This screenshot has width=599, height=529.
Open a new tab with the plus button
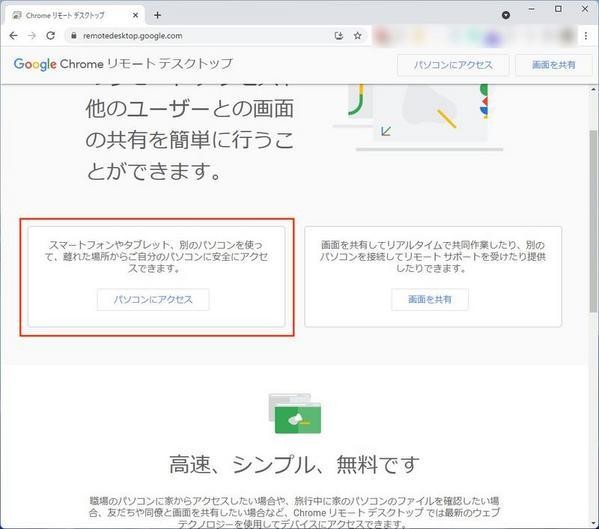pyautogui.click(x=157, y=15)
